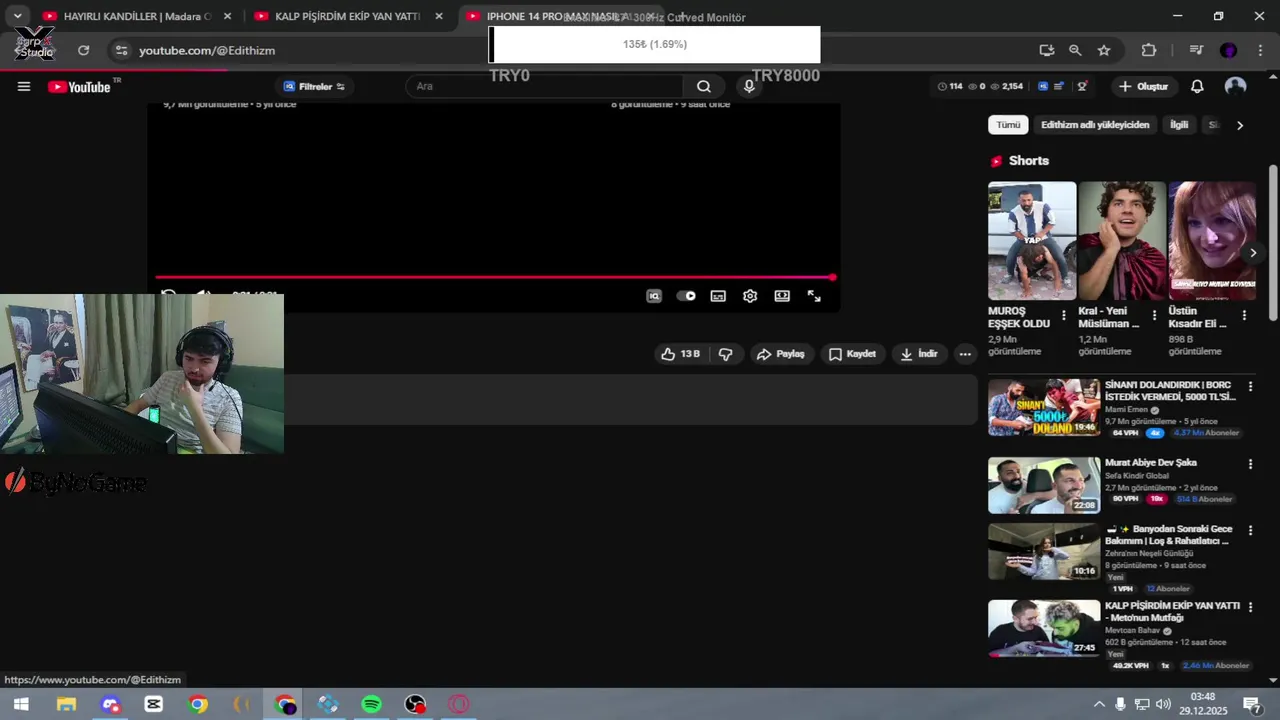Open the tab search dropdown arrow
This screenshot has width=1280, height=720.
17,16
